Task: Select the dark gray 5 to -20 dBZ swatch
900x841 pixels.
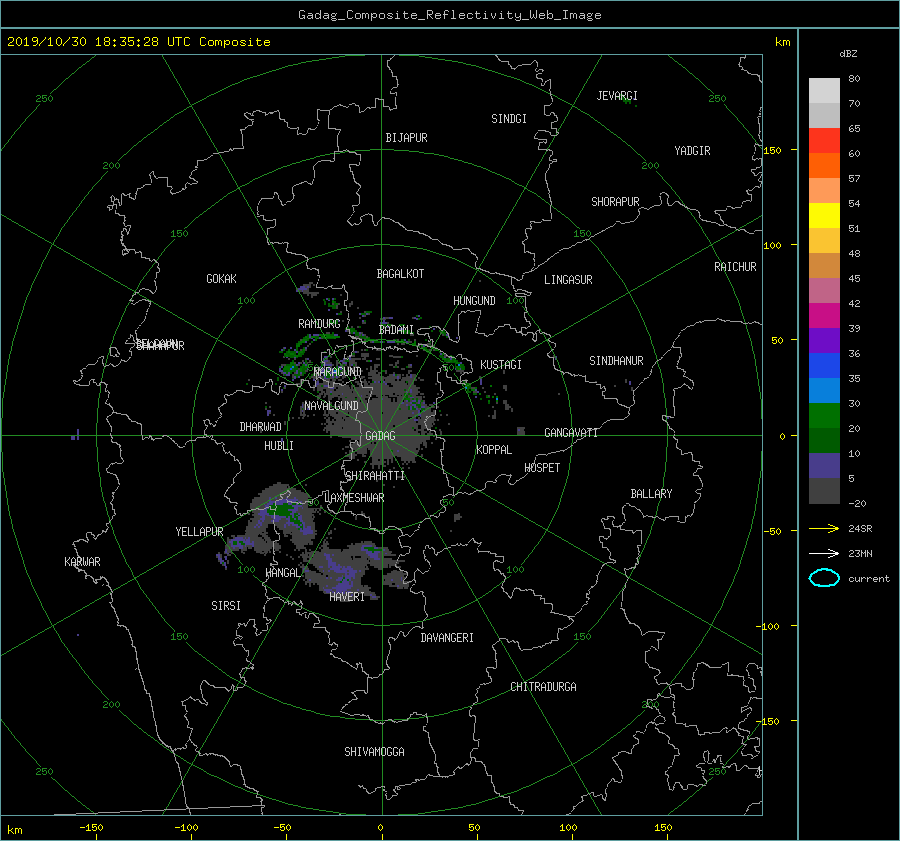Action: tap(824, 490)
